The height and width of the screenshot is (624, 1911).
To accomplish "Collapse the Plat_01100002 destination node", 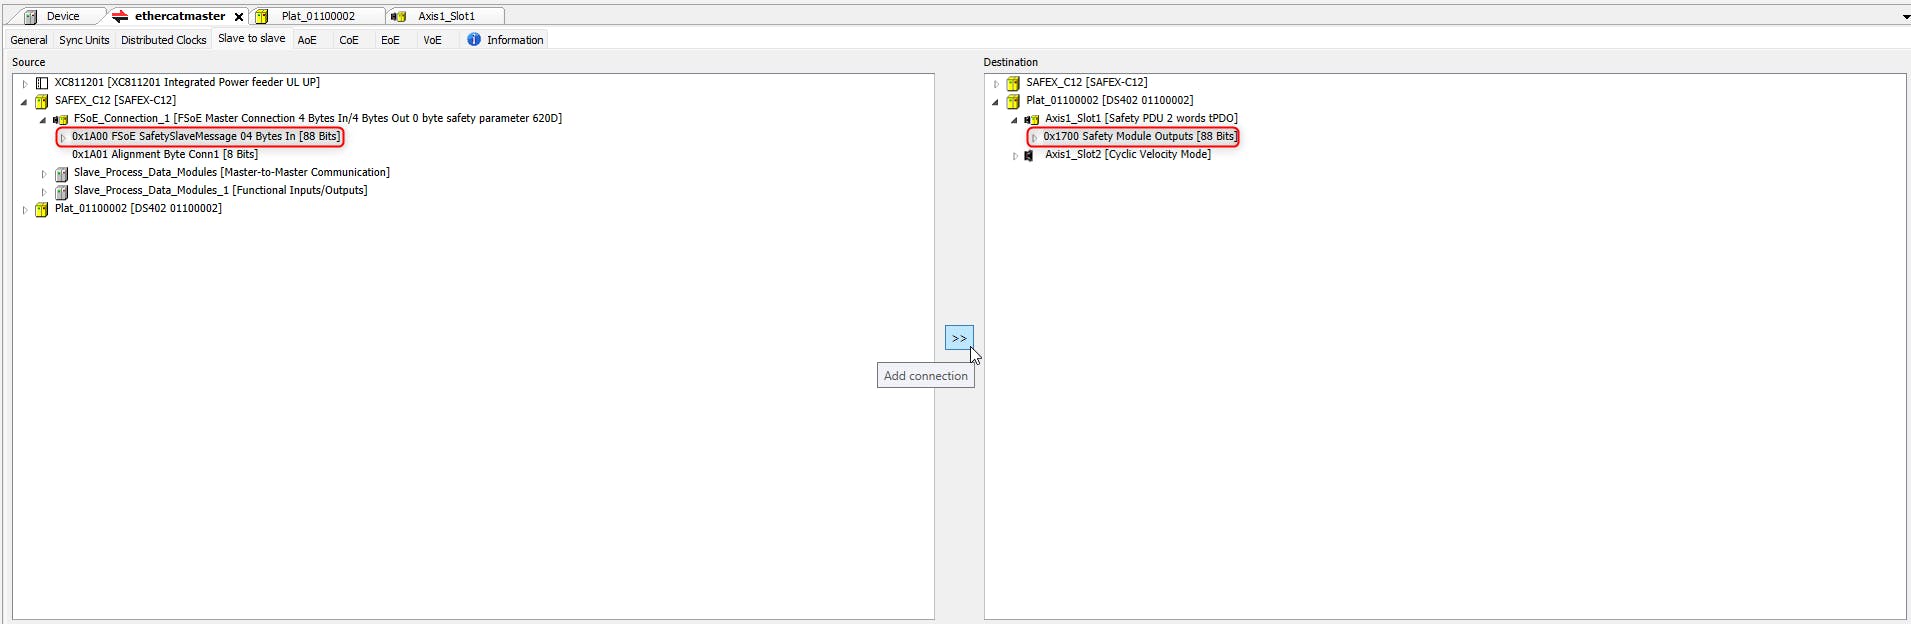I will tap(995, 102).
